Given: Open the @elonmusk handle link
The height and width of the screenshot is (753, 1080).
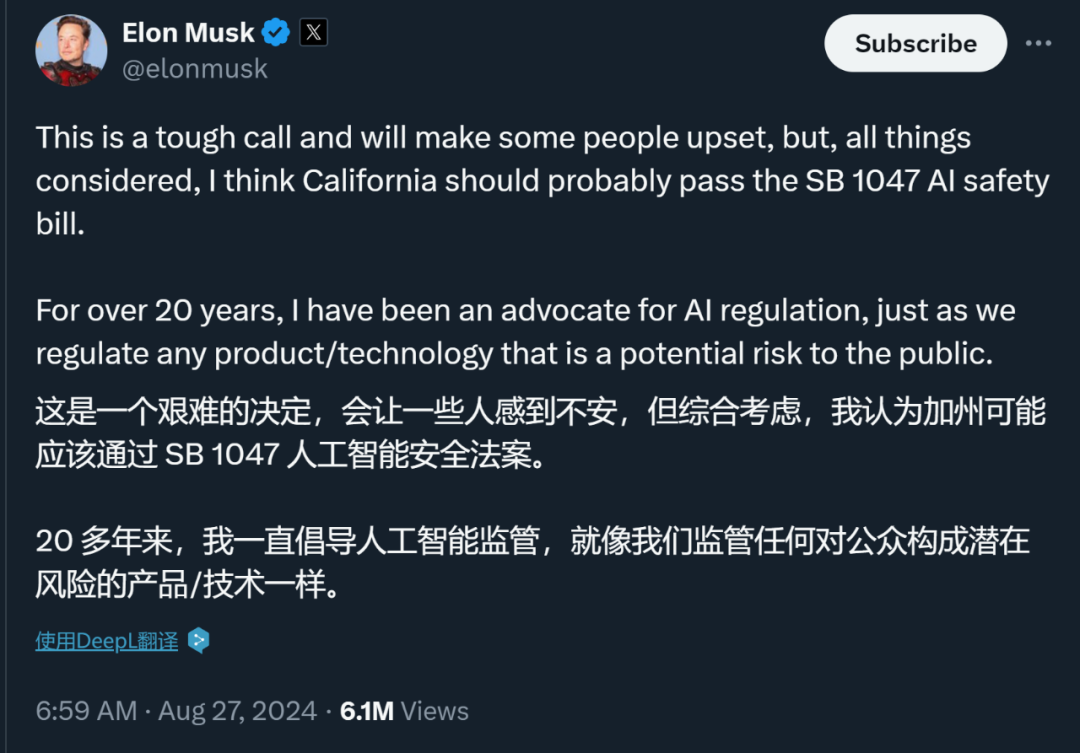Looking at the screenshot, I should pos(194,69).
